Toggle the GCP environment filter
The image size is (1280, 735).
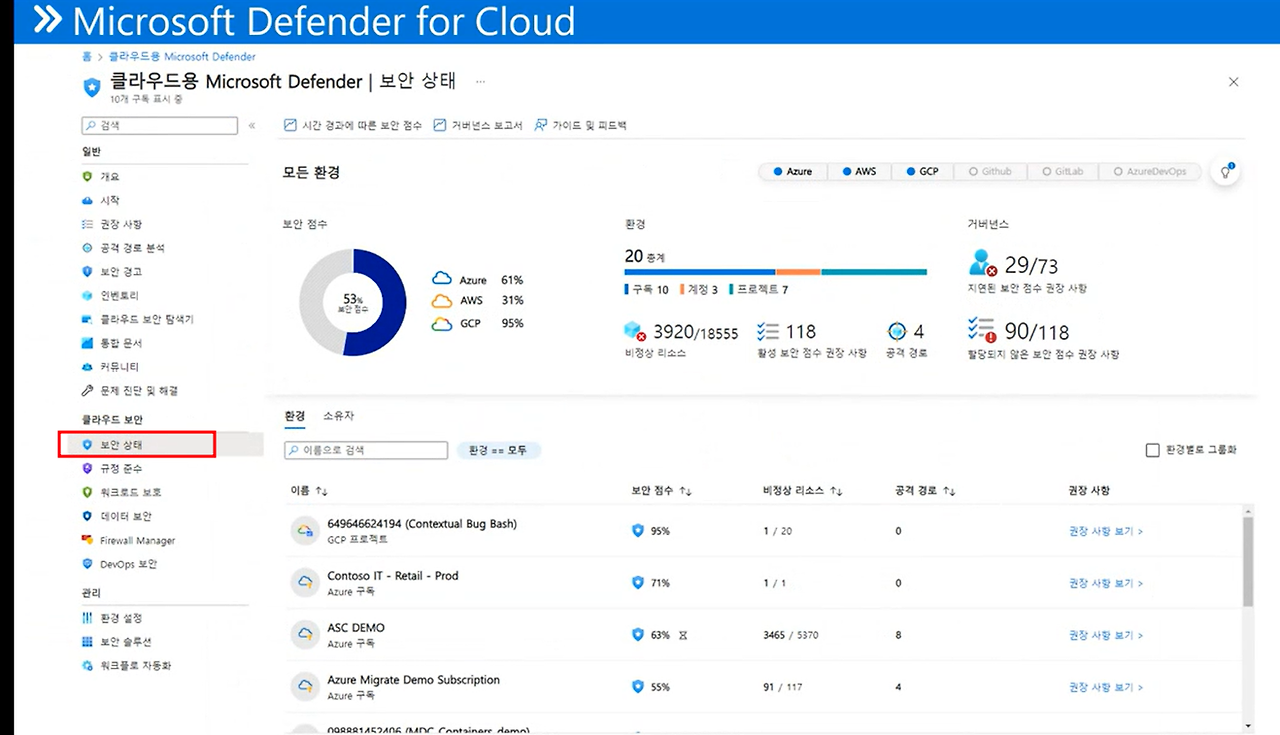[923, 172]
